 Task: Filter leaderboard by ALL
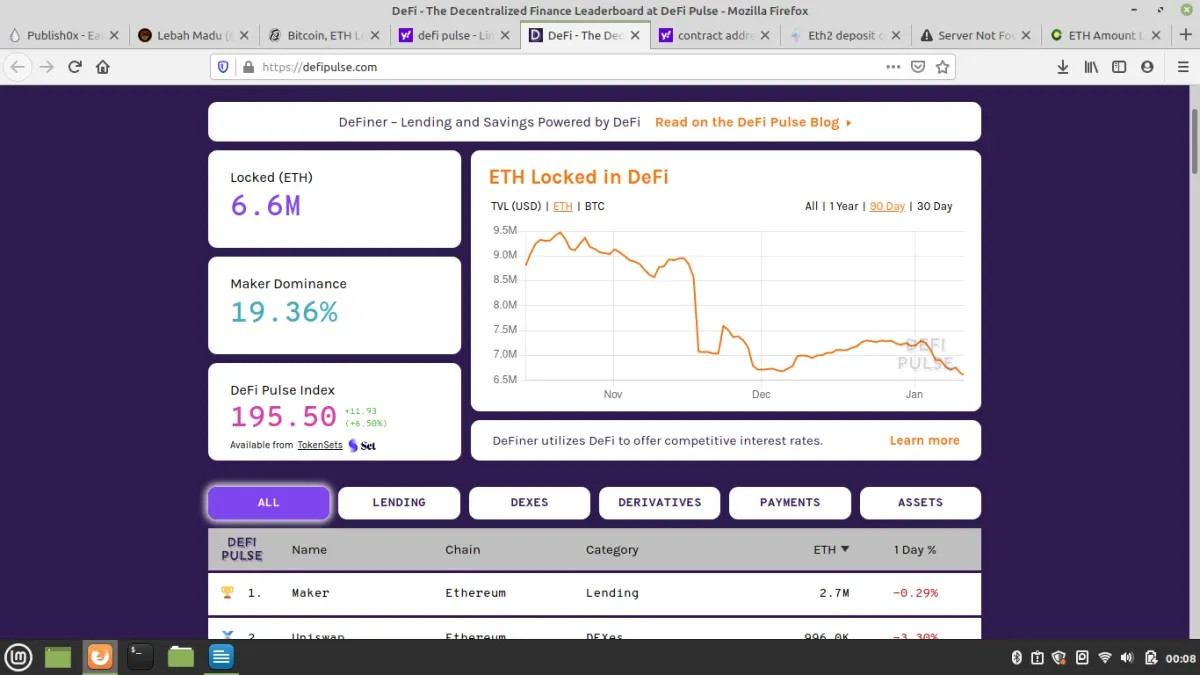tap(269, 503)
